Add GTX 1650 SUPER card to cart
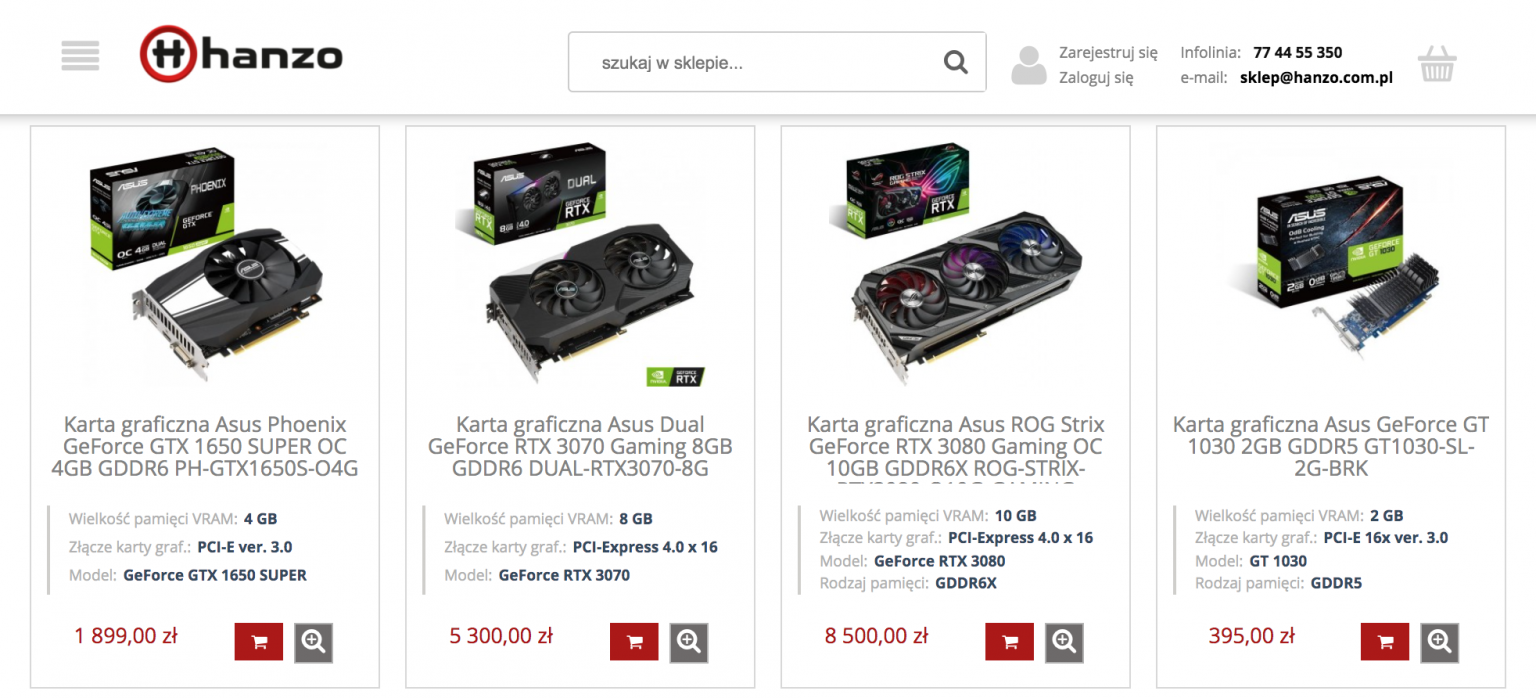 pyautogui.click(x=259, y=642)
